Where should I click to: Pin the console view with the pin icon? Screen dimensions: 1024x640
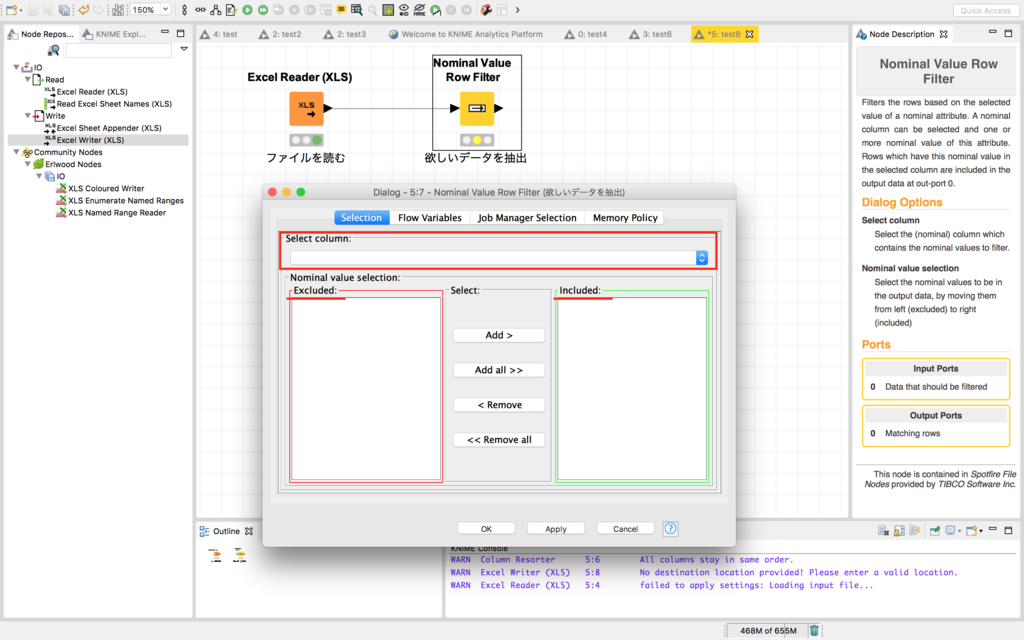(933, 531)
